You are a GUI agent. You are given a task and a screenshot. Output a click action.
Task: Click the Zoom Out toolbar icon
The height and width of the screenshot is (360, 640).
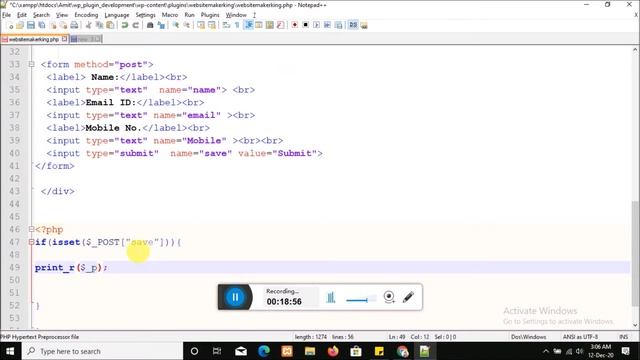pyautogui.click(x=187, y=25)
